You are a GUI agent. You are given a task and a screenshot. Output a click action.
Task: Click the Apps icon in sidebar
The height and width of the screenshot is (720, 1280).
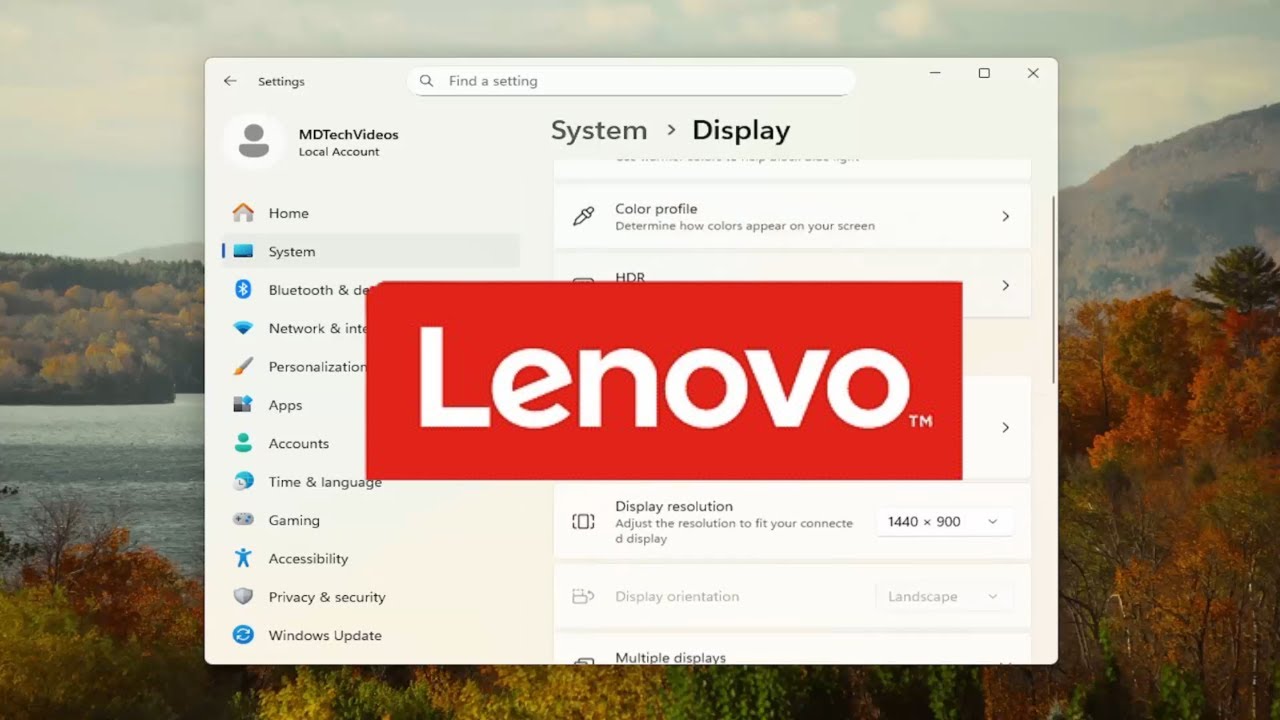click(x=243, y=405)
